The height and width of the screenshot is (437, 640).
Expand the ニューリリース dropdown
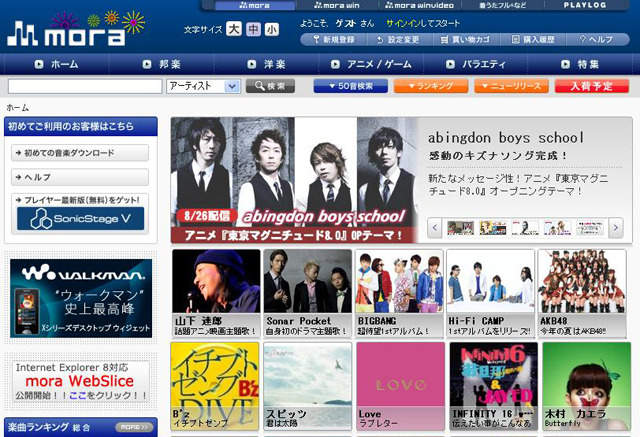point(511,86)
